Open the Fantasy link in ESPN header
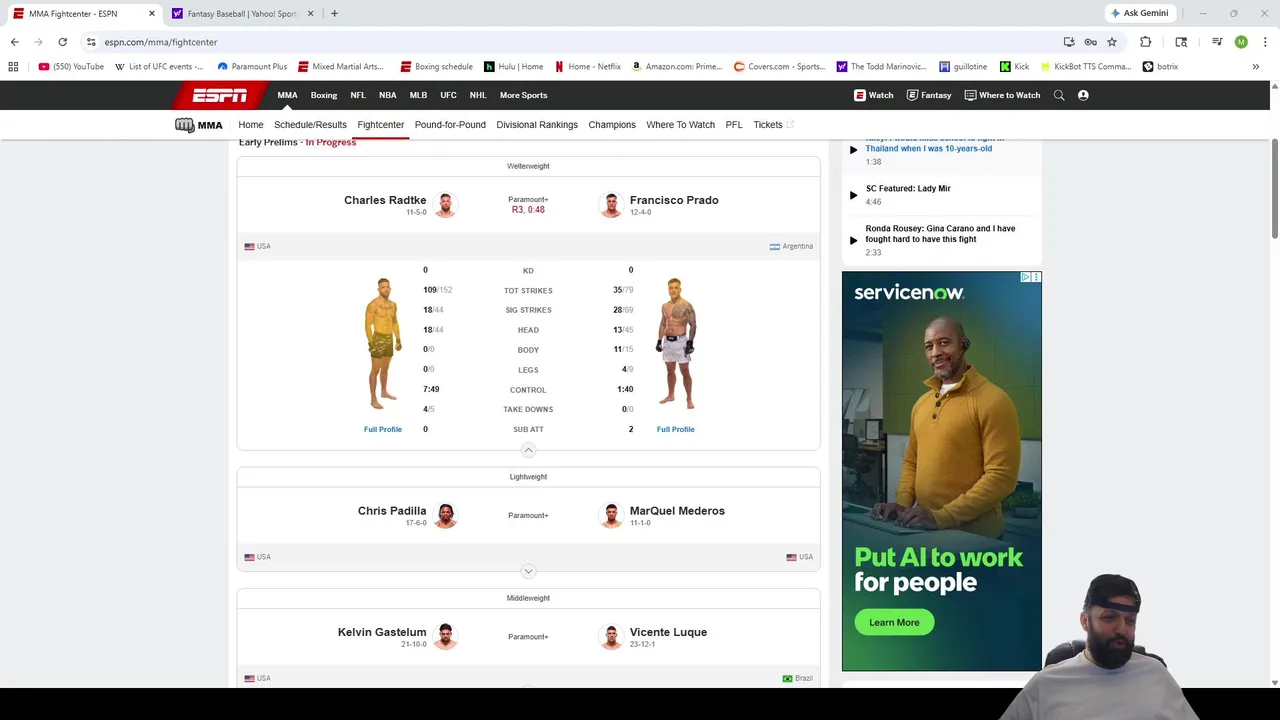 pyautogui.click(x=928, y=95)
